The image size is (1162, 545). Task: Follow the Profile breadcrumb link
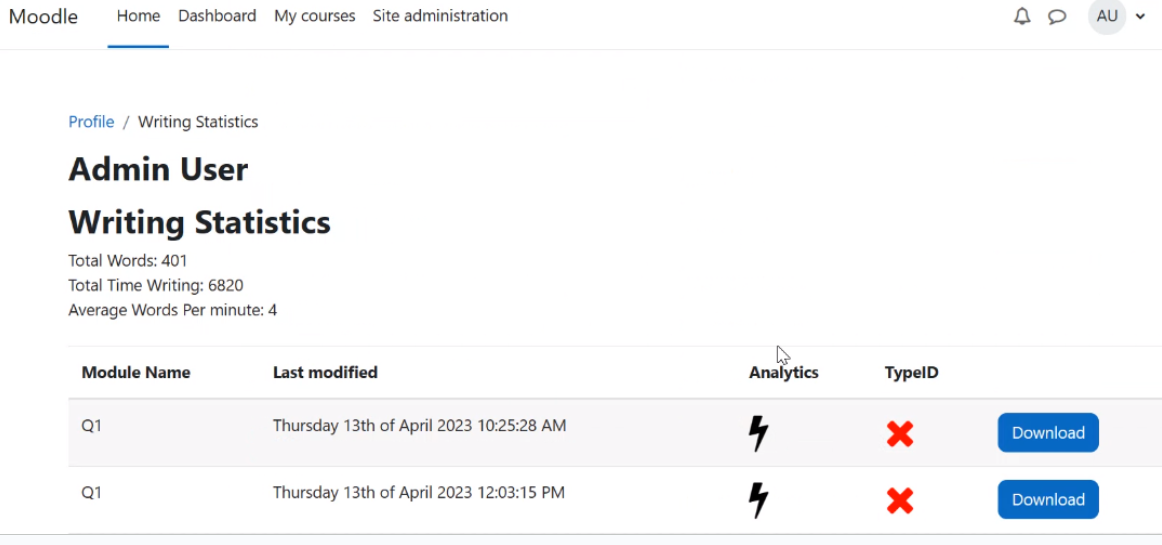point(91,122)
